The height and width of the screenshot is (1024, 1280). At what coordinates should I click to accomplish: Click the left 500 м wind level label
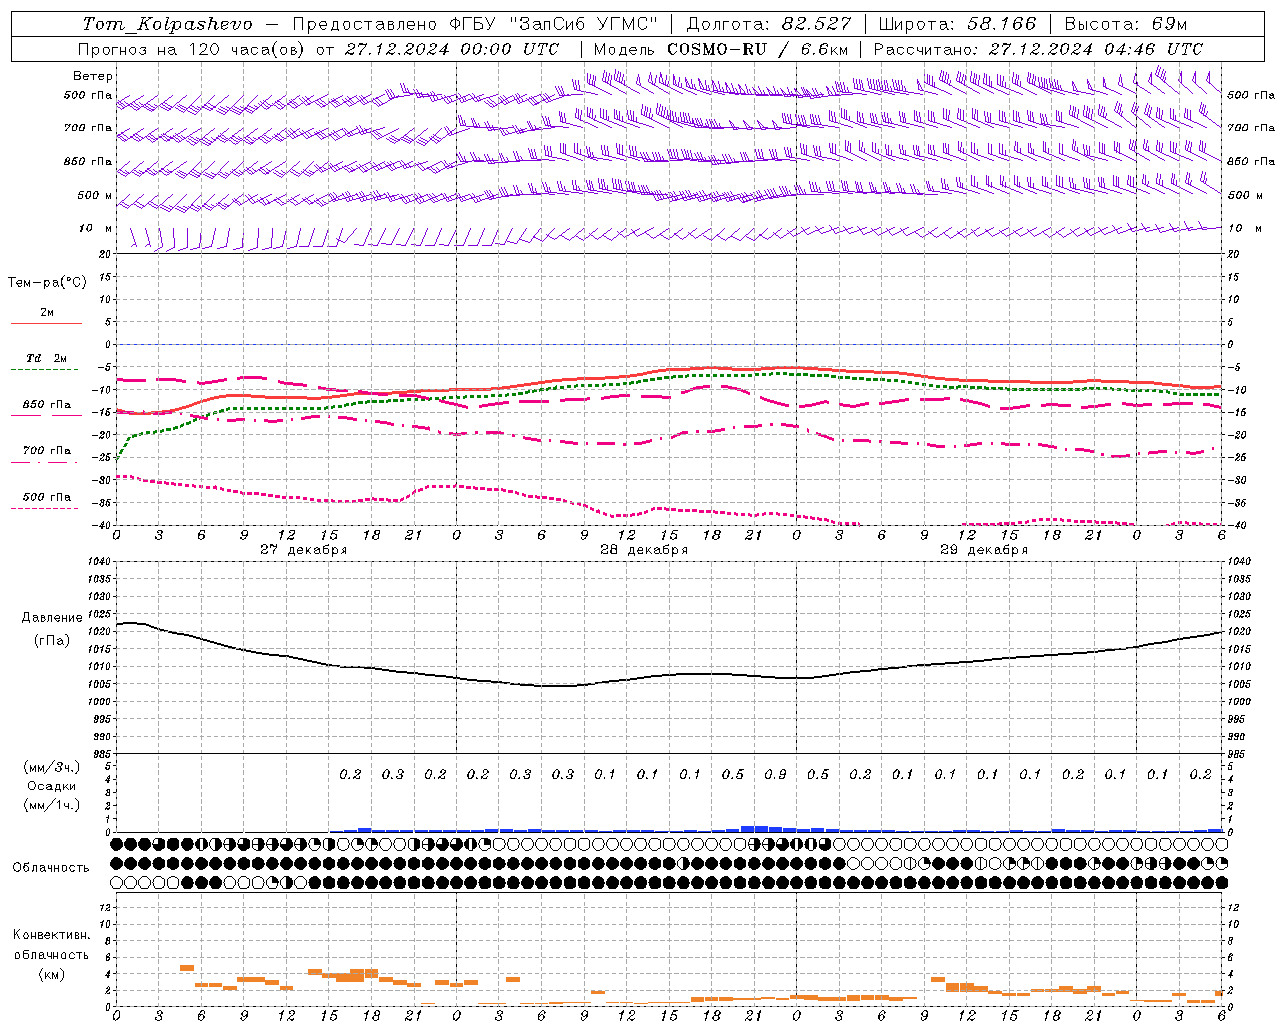(x=95, y=195)
